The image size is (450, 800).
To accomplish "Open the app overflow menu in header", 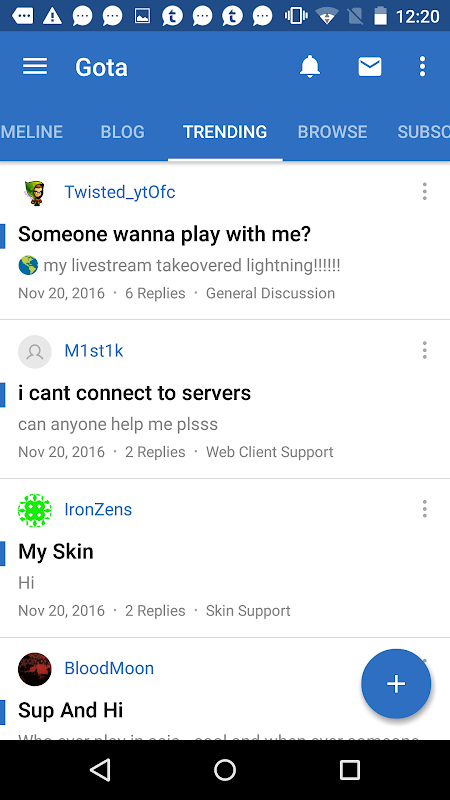I will (x=422, y=67).
